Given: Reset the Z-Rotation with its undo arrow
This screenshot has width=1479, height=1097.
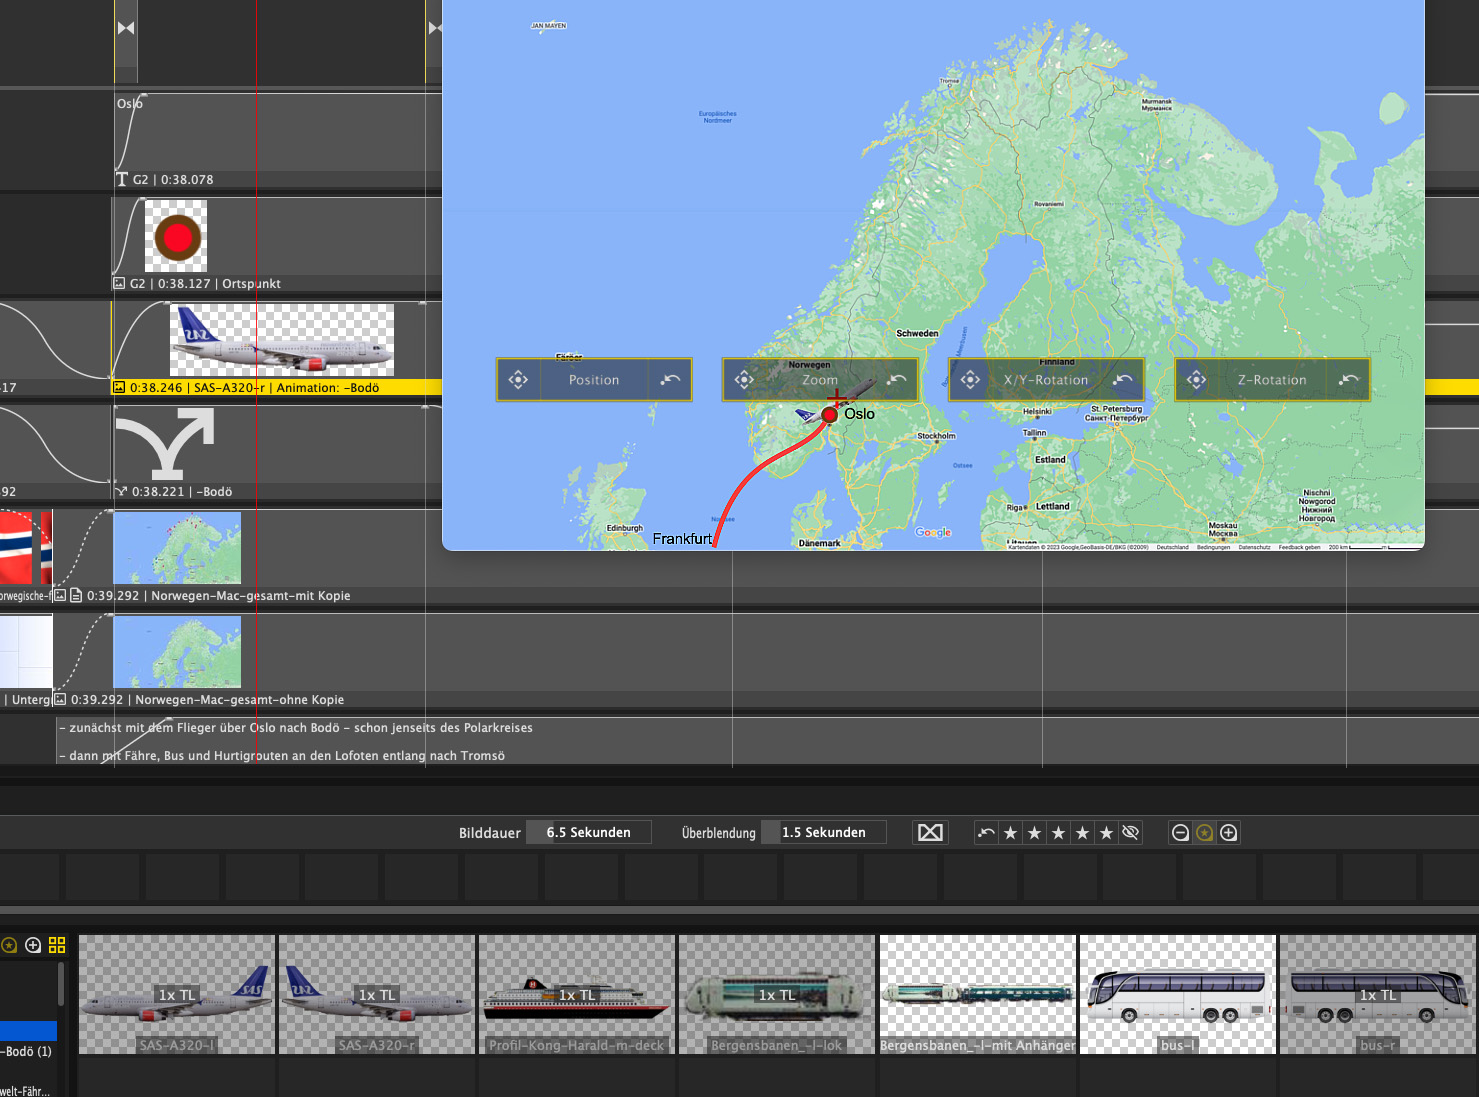Looking at the screenshot, I should coord(1348,380).
